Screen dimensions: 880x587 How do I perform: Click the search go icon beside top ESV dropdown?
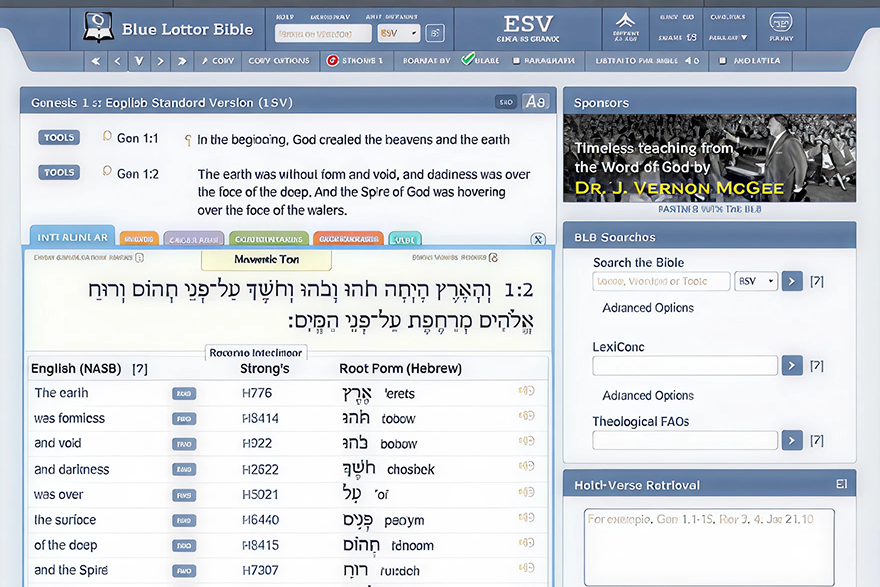pos(435,33)
